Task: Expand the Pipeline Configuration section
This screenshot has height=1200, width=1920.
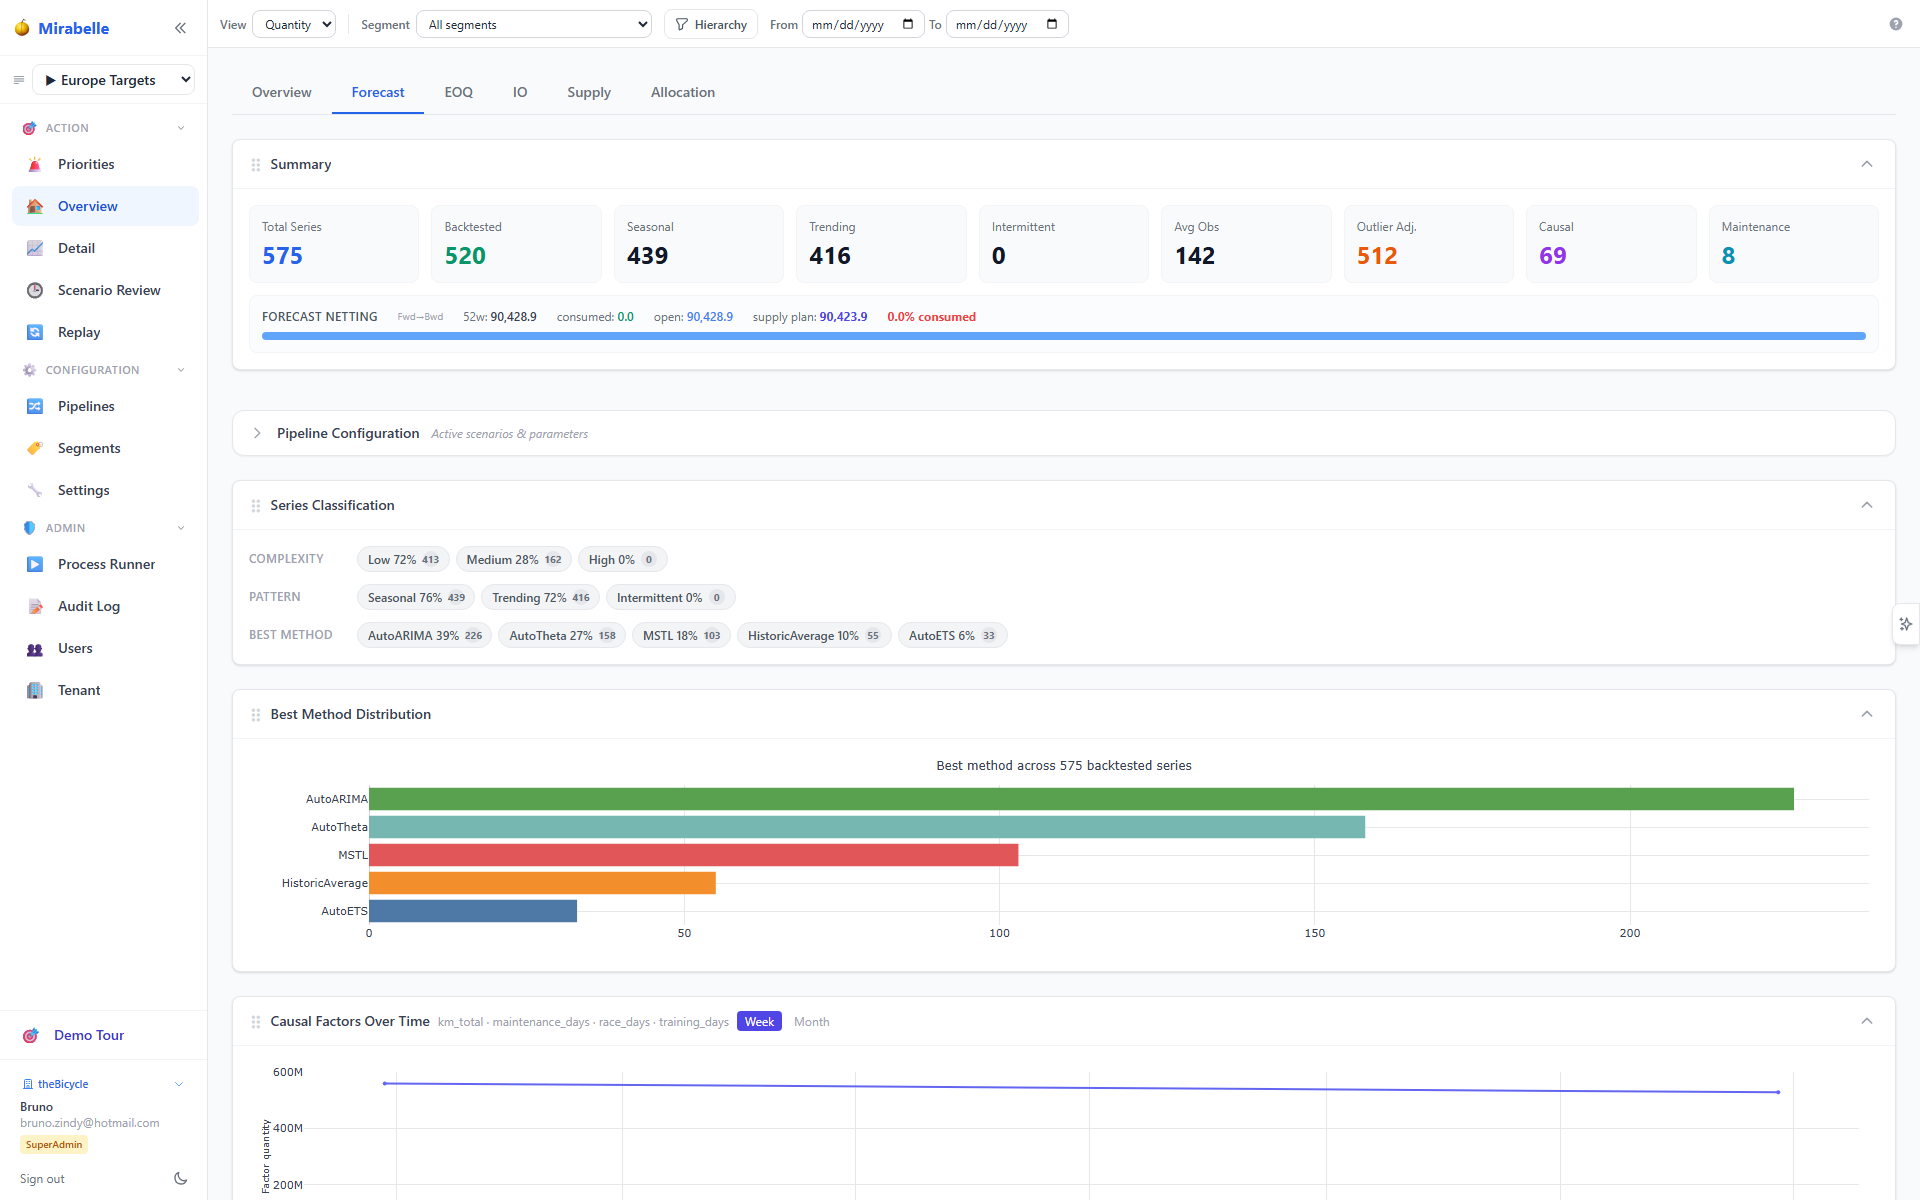Action: [257, 433]
